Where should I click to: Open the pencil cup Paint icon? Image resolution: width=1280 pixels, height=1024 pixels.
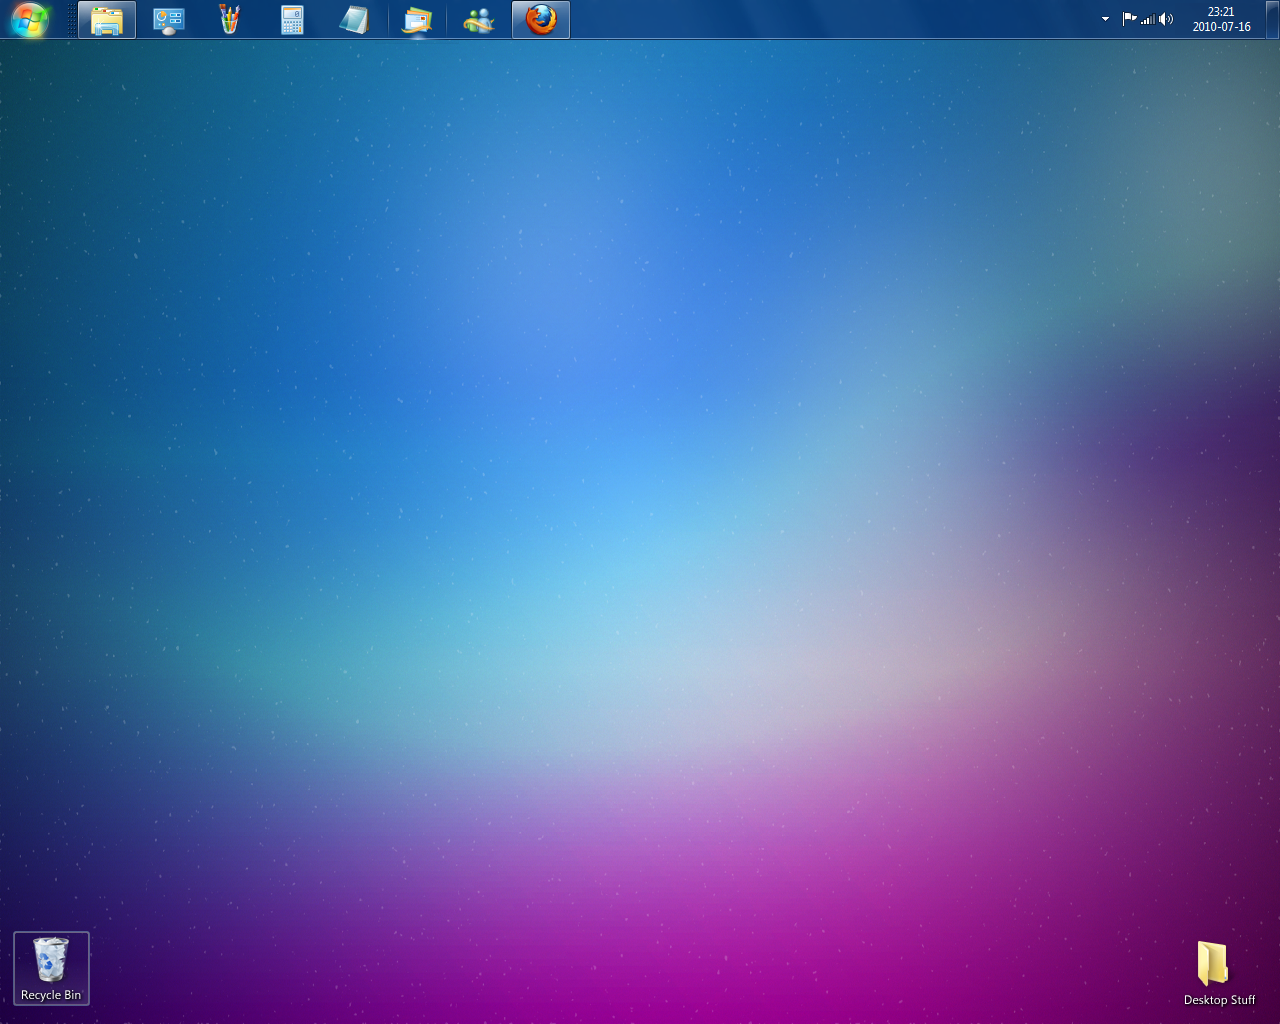click(x=230, y=19)
